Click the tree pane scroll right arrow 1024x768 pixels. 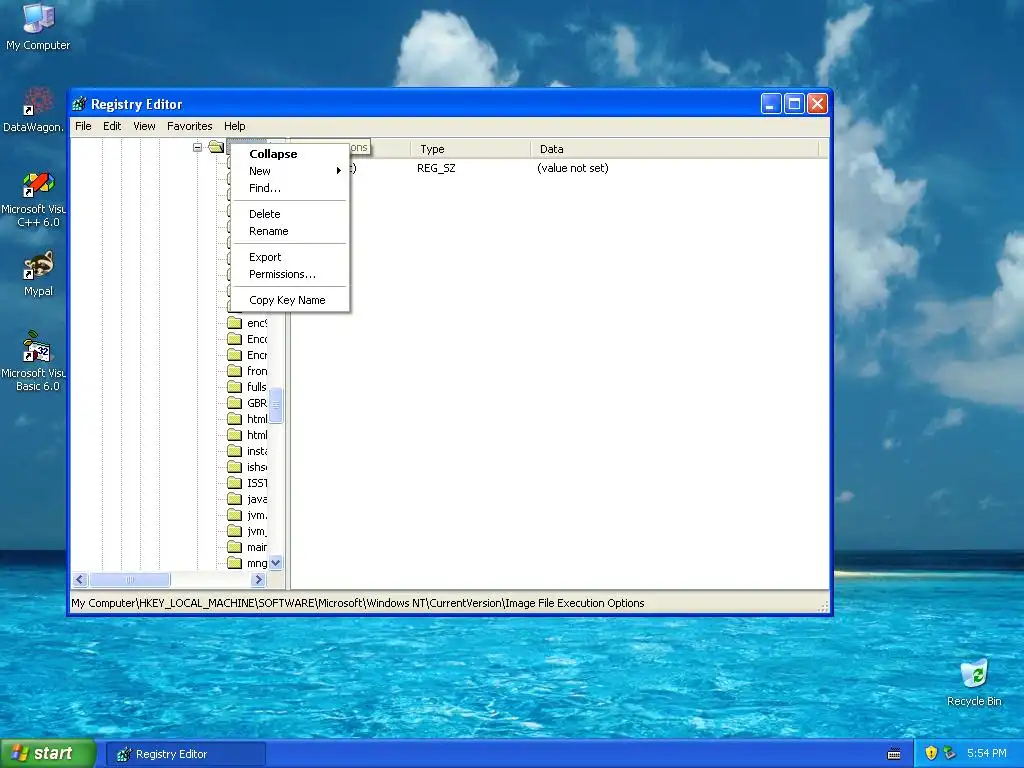(x=258, y=579)
